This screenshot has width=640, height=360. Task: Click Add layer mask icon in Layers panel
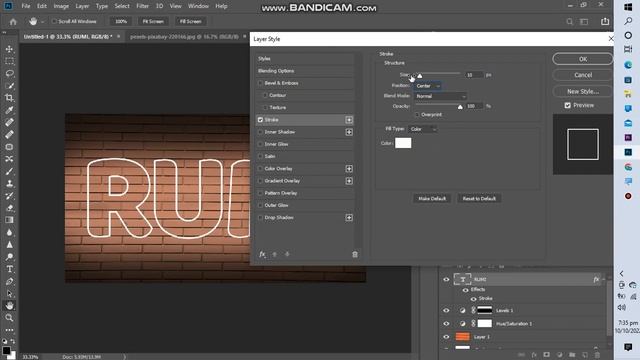click(x=547, y=355)
